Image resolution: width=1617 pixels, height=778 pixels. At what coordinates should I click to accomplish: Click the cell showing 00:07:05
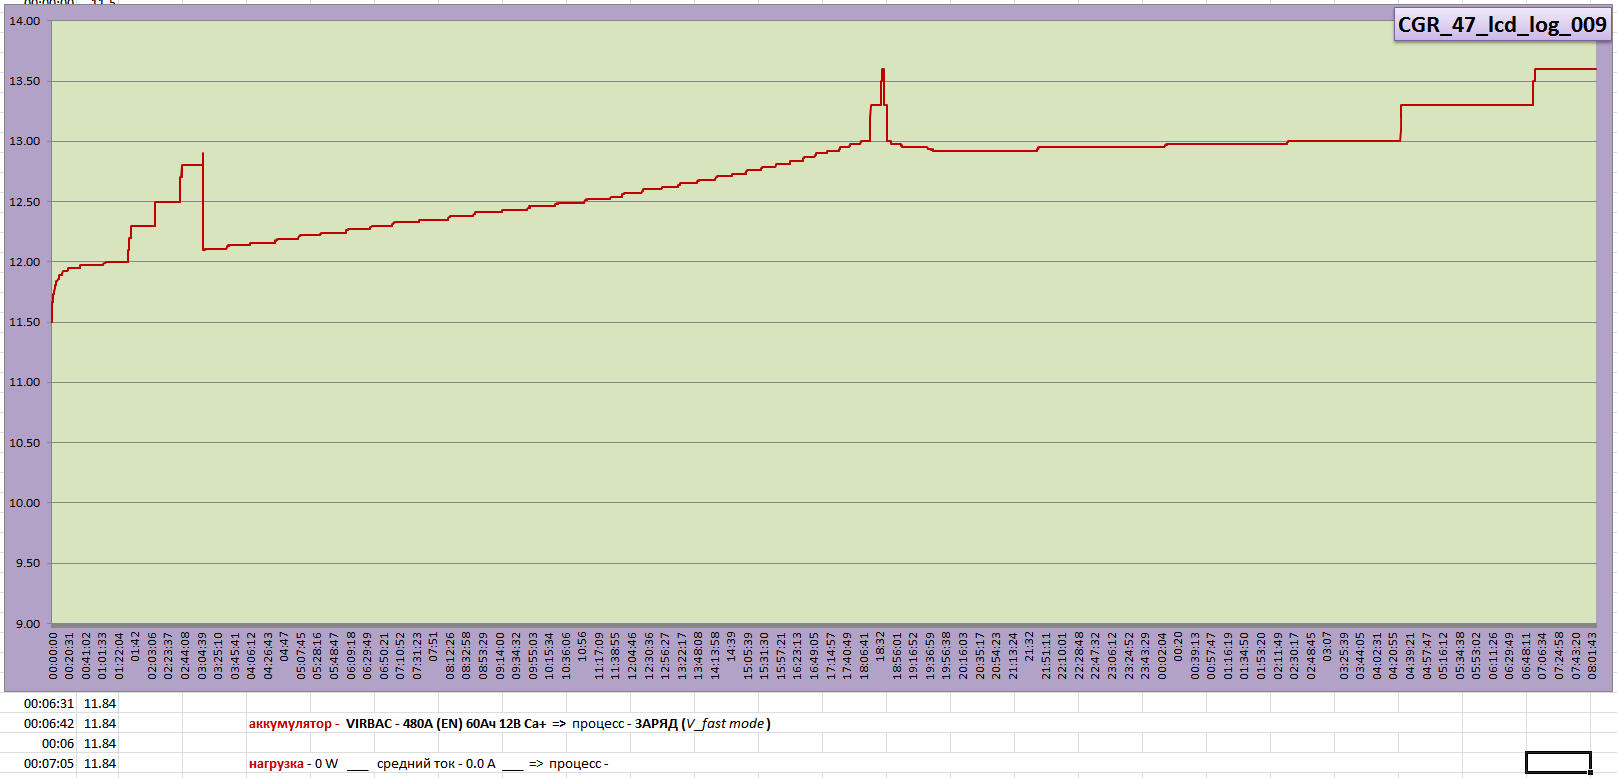pyautogui.click(x=49, y=764)
